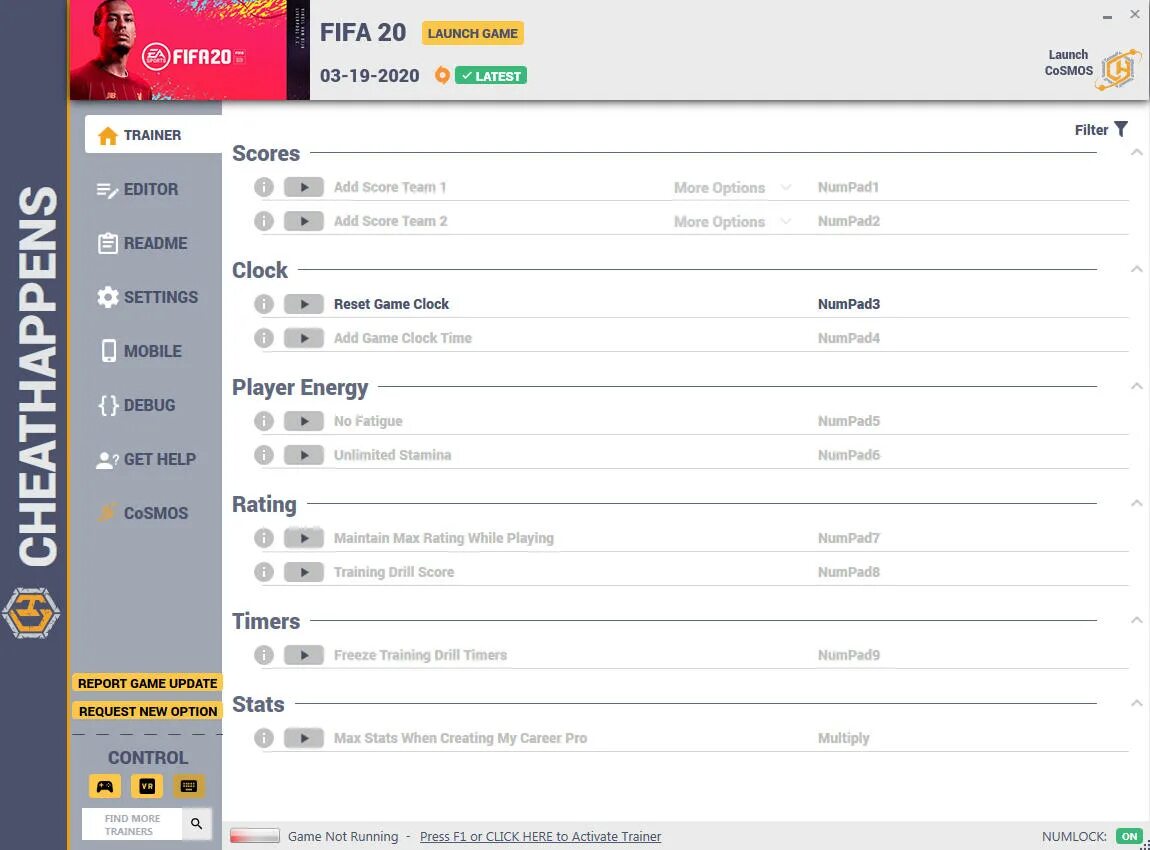
Task: Show info for Max Stats When Creating My Career Pro
Action: pos(264,738)
